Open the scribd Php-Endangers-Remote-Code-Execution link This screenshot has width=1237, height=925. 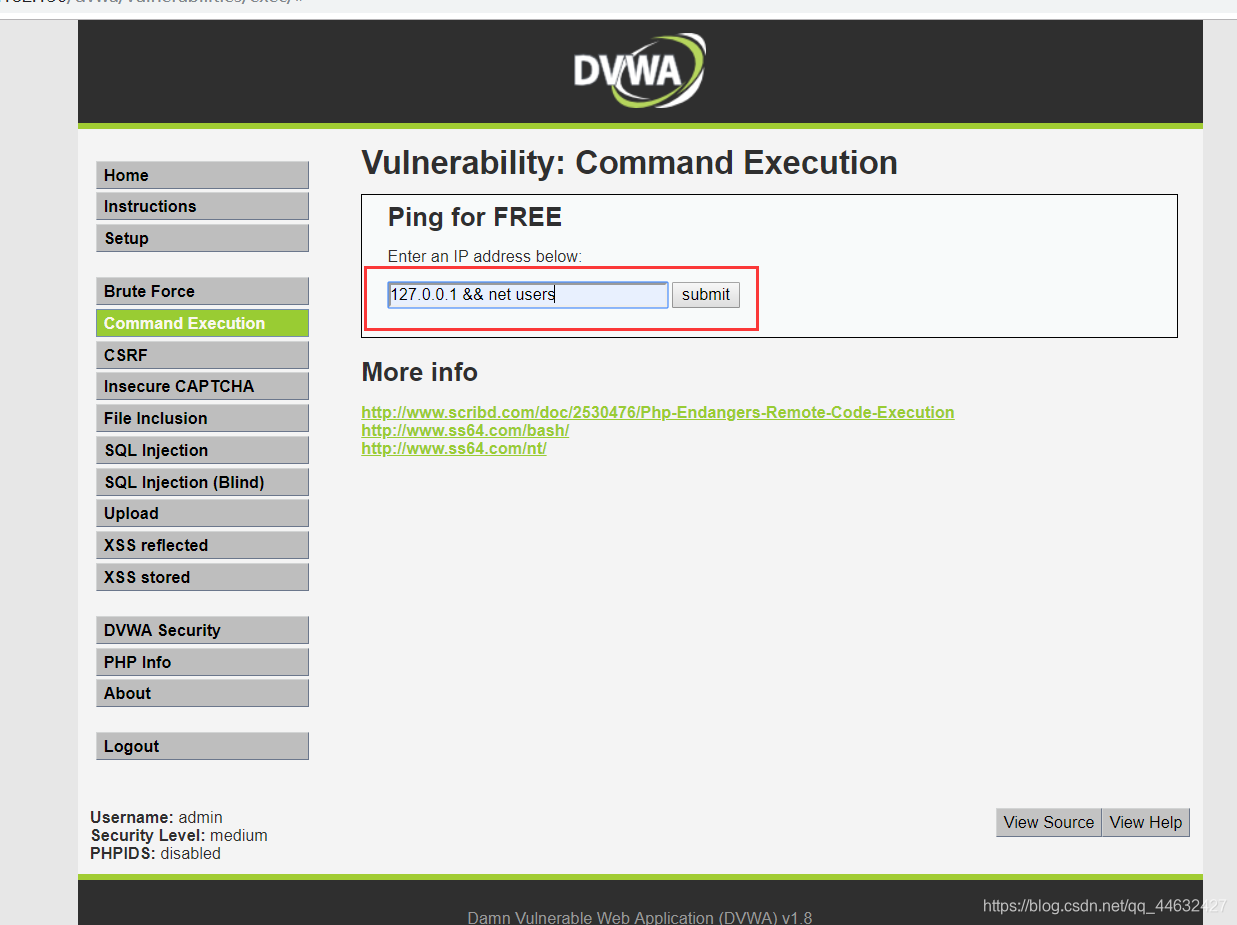658,412
